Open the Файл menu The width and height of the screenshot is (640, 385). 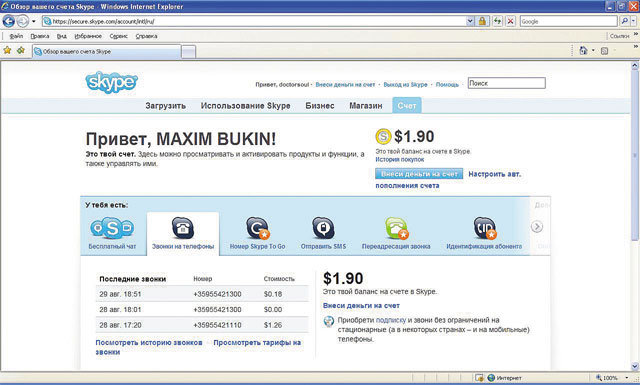pyautogui.click(x=16, y=36)
